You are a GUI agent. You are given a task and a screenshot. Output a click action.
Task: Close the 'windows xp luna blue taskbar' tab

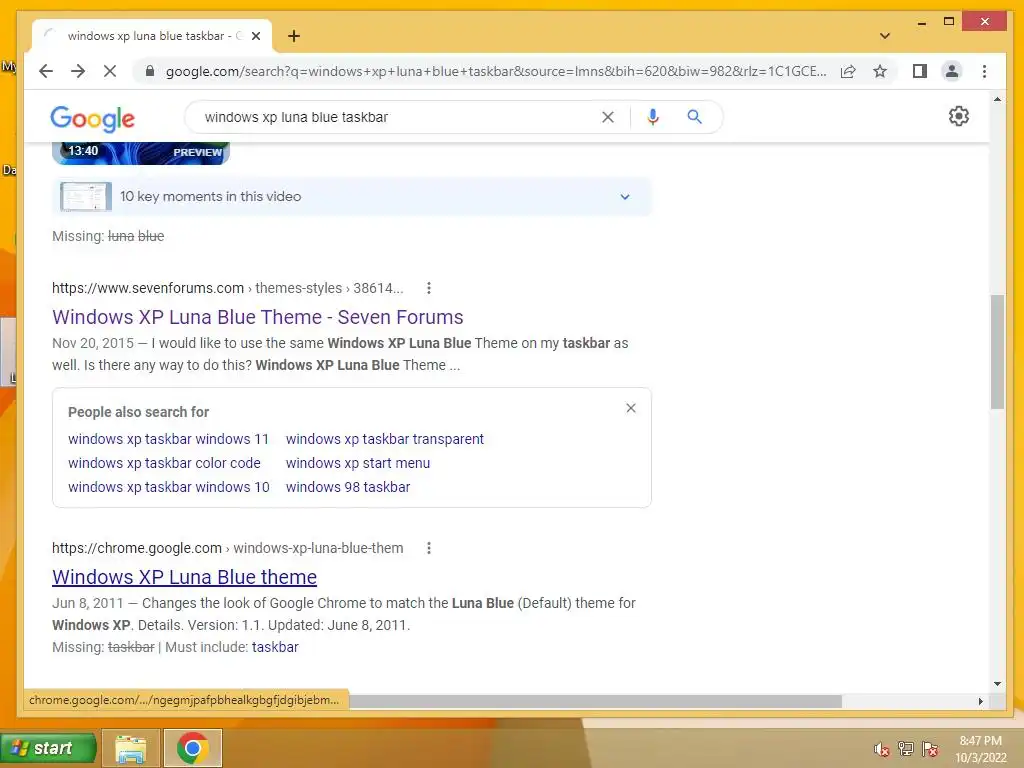[x=256, y=36]
